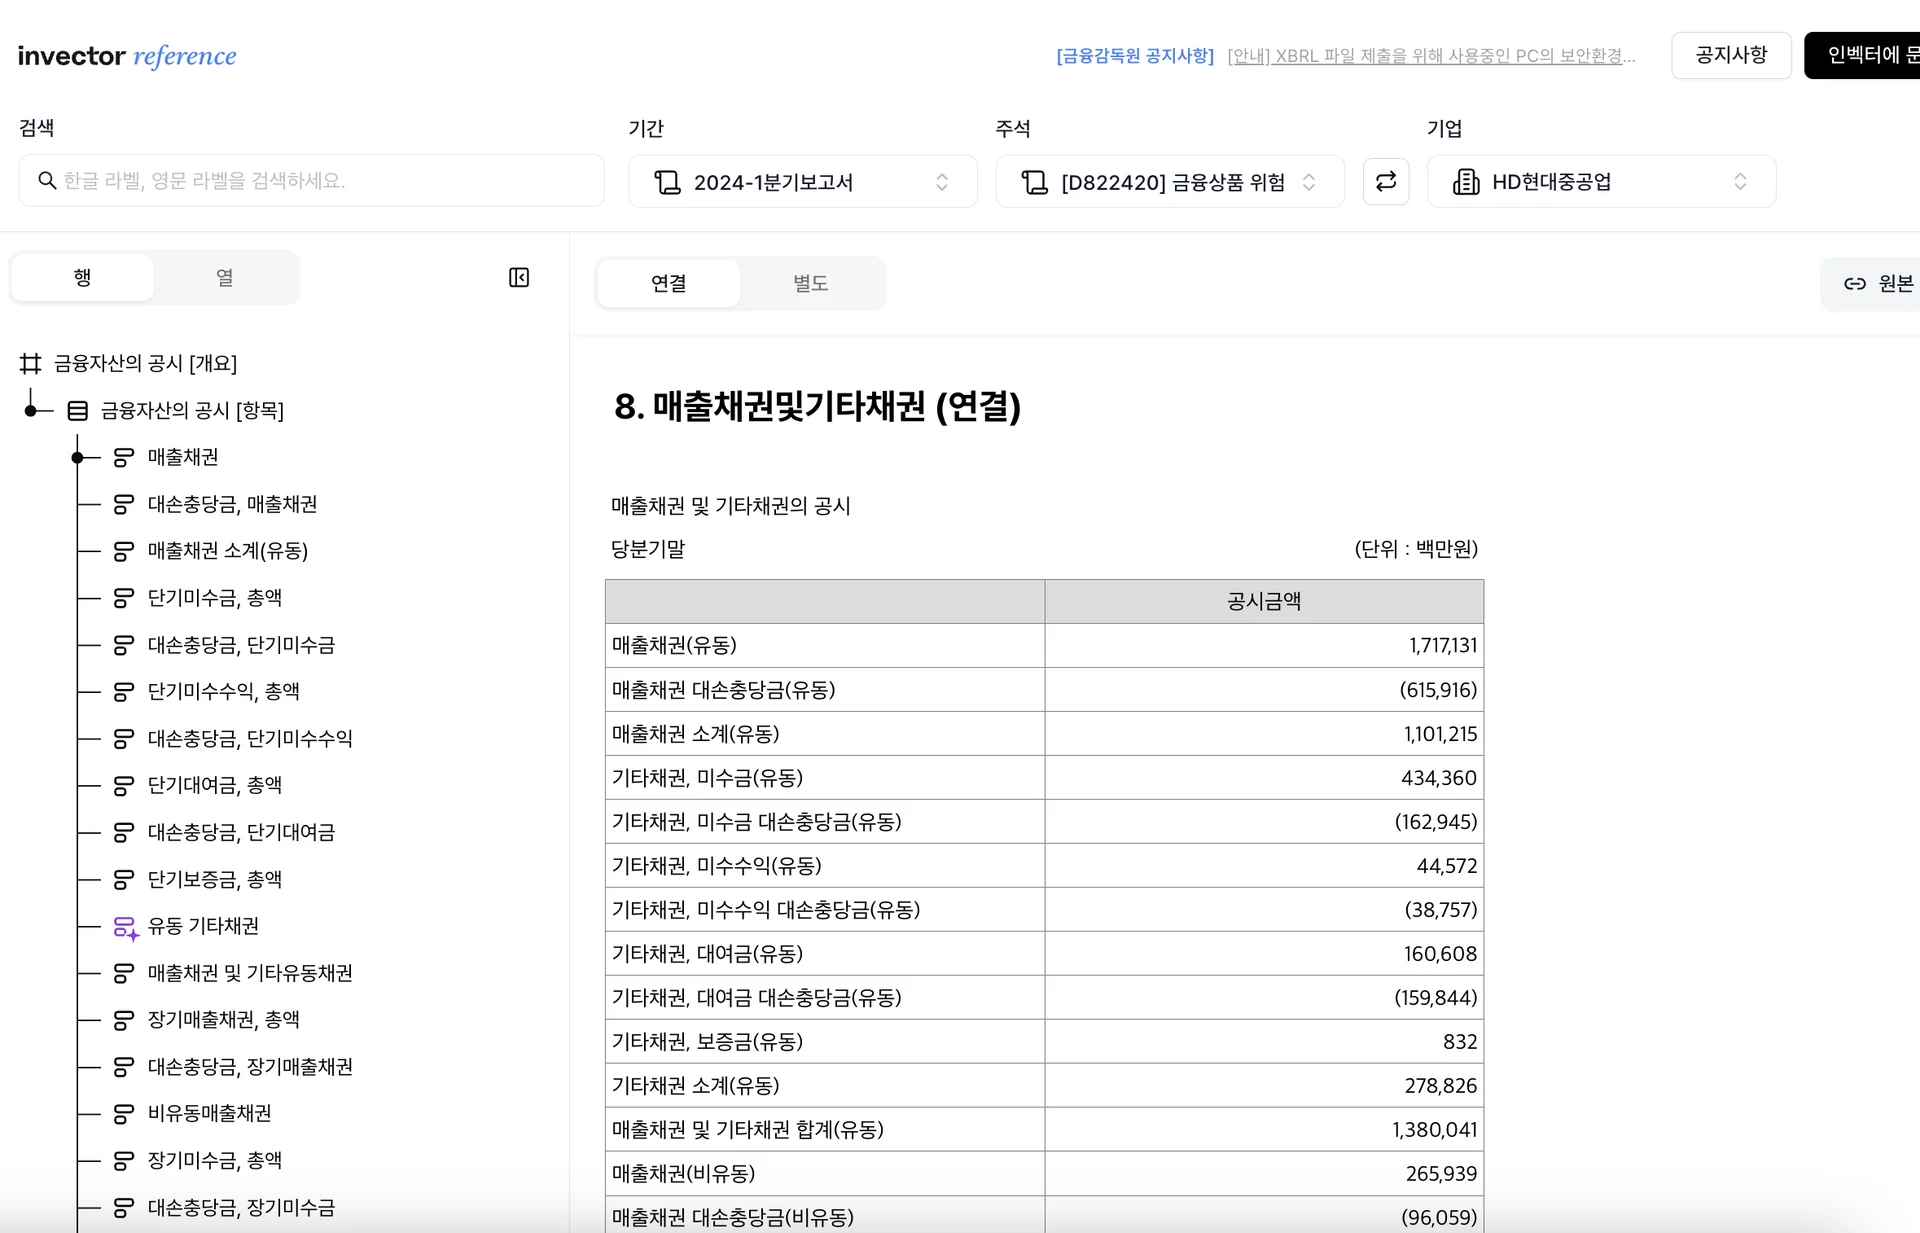The height and width of the screenshot is (1233, 1920).
Task: Open the [D822420] 금융상품 위험 note dropdown
Action: point(1168,182)
